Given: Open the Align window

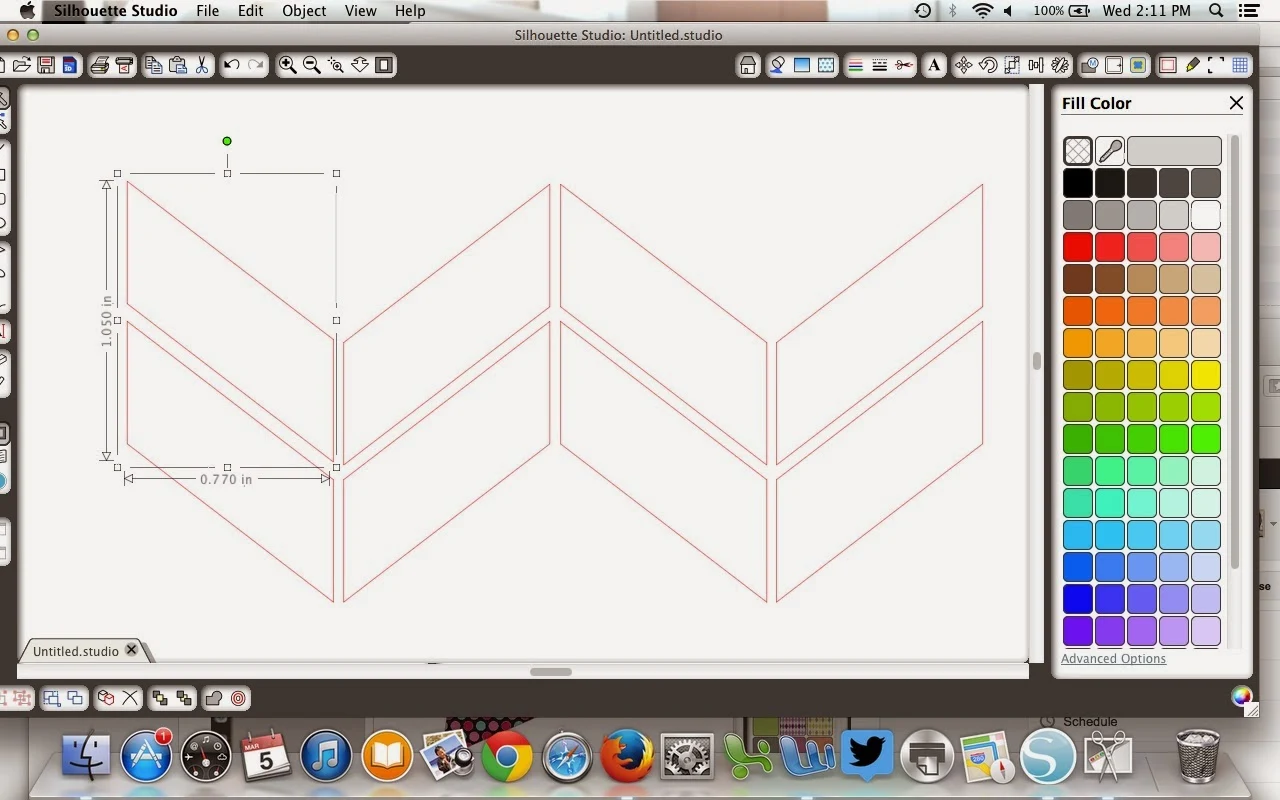Looking at the screenshot, I should coord(1036,66).
